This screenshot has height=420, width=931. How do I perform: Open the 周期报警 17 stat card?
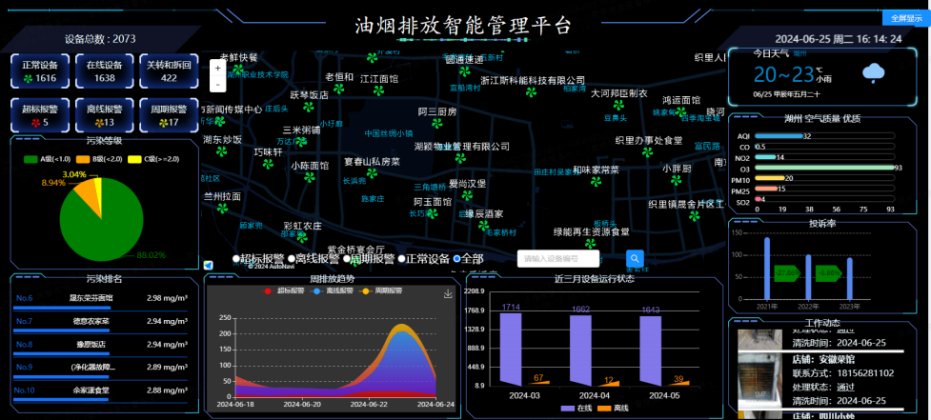(168, 116)
